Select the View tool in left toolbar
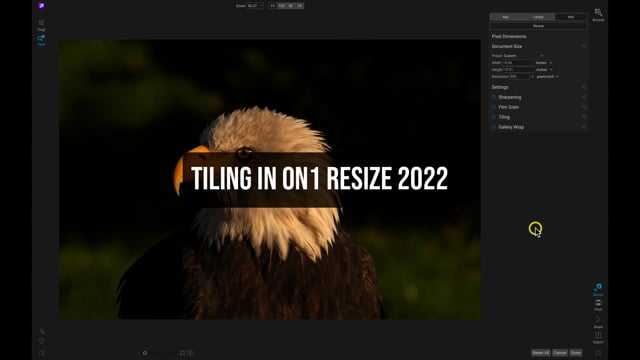The width and height of the screenshot is (640, 360). click(41, 40)
